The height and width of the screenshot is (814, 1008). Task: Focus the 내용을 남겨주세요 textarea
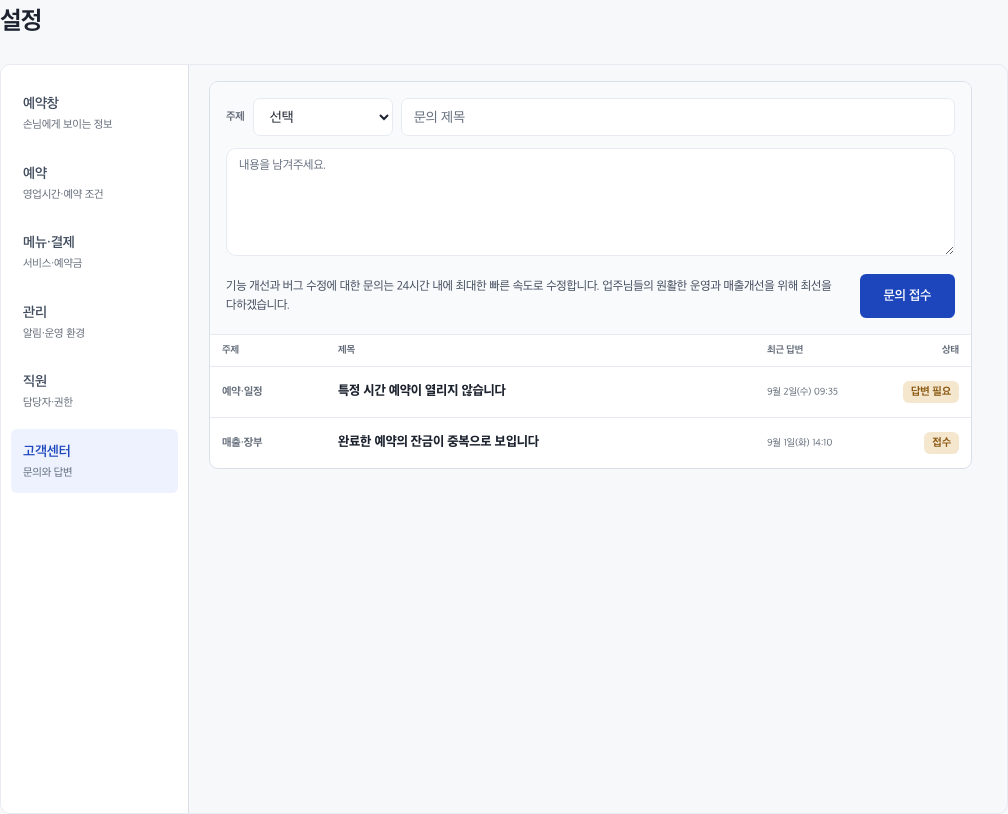(x=590, y=202)
